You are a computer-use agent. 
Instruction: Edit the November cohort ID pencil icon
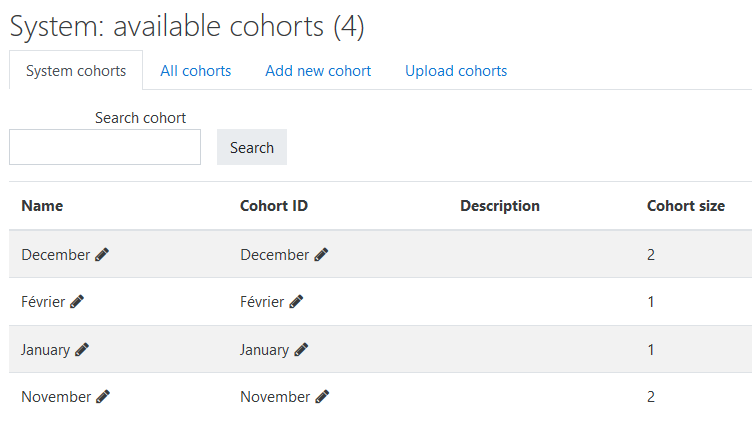click(x=322, y=396)
